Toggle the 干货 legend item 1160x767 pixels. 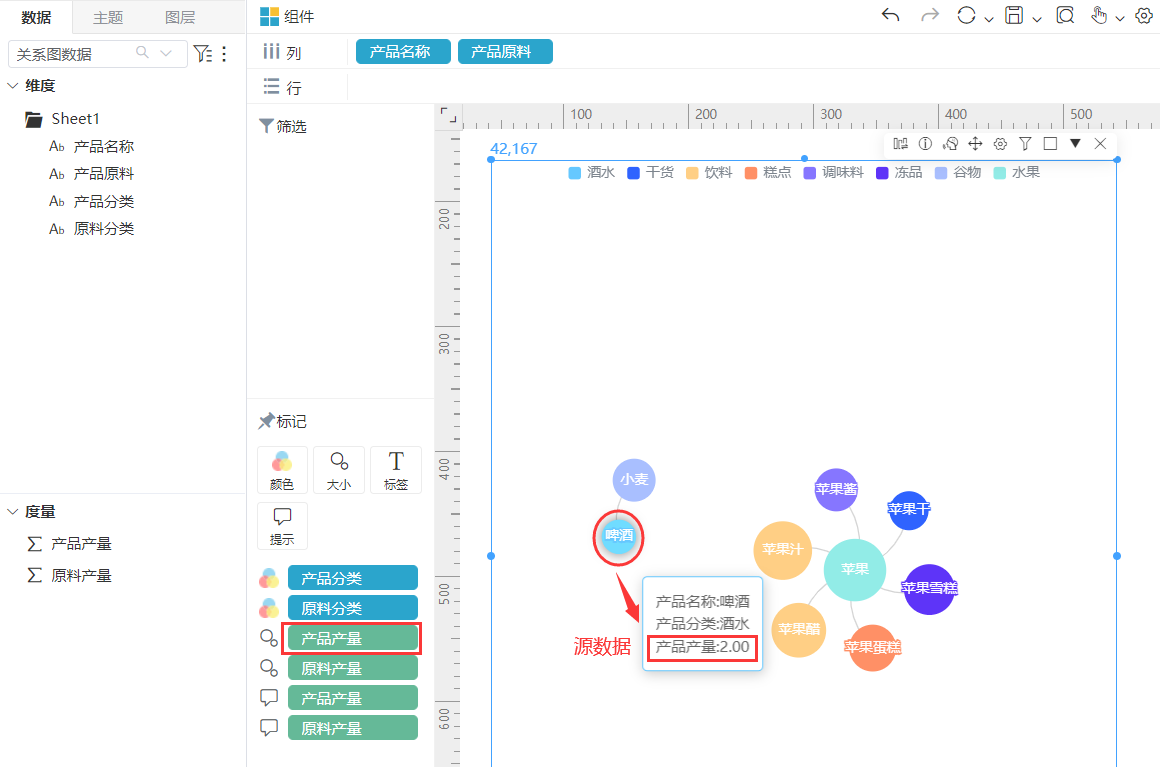click(x=650, y=172)
